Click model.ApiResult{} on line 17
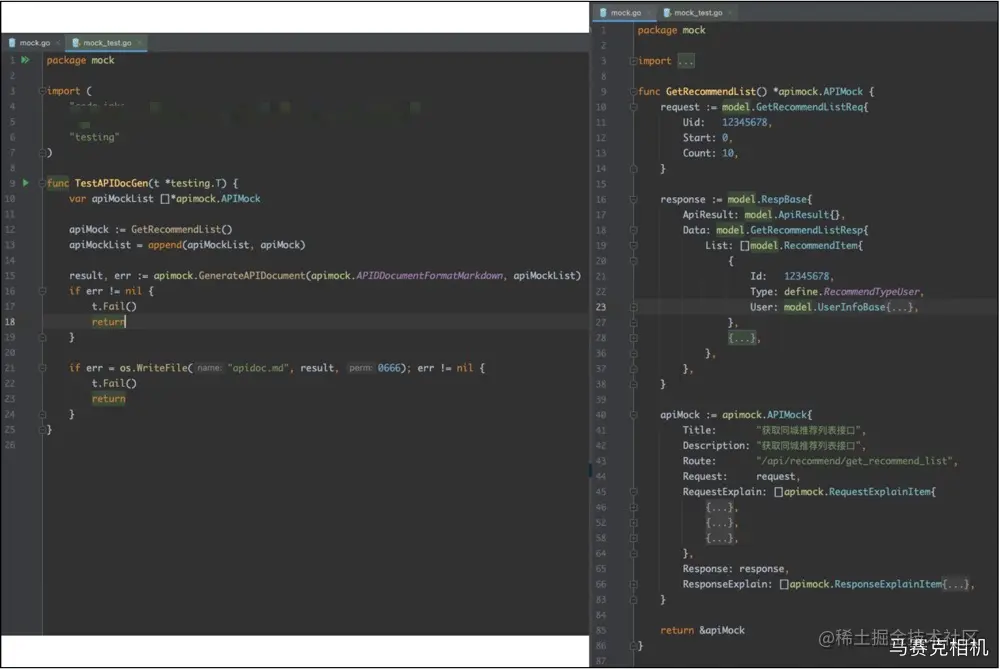This screenshot has width=1000, height=669. click(792, 215)
